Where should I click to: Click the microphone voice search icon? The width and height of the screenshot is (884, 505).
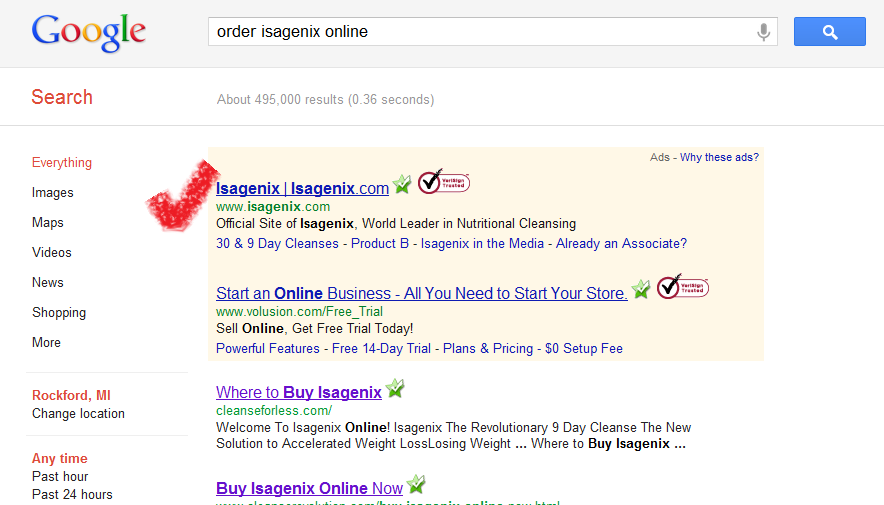tap(764, 32)
